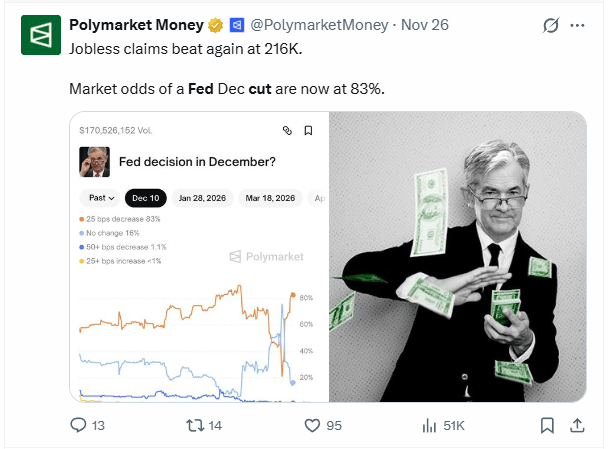Share the post via upload icon
The height and width of the screenshot is (449, 616).
click(577, 425)
